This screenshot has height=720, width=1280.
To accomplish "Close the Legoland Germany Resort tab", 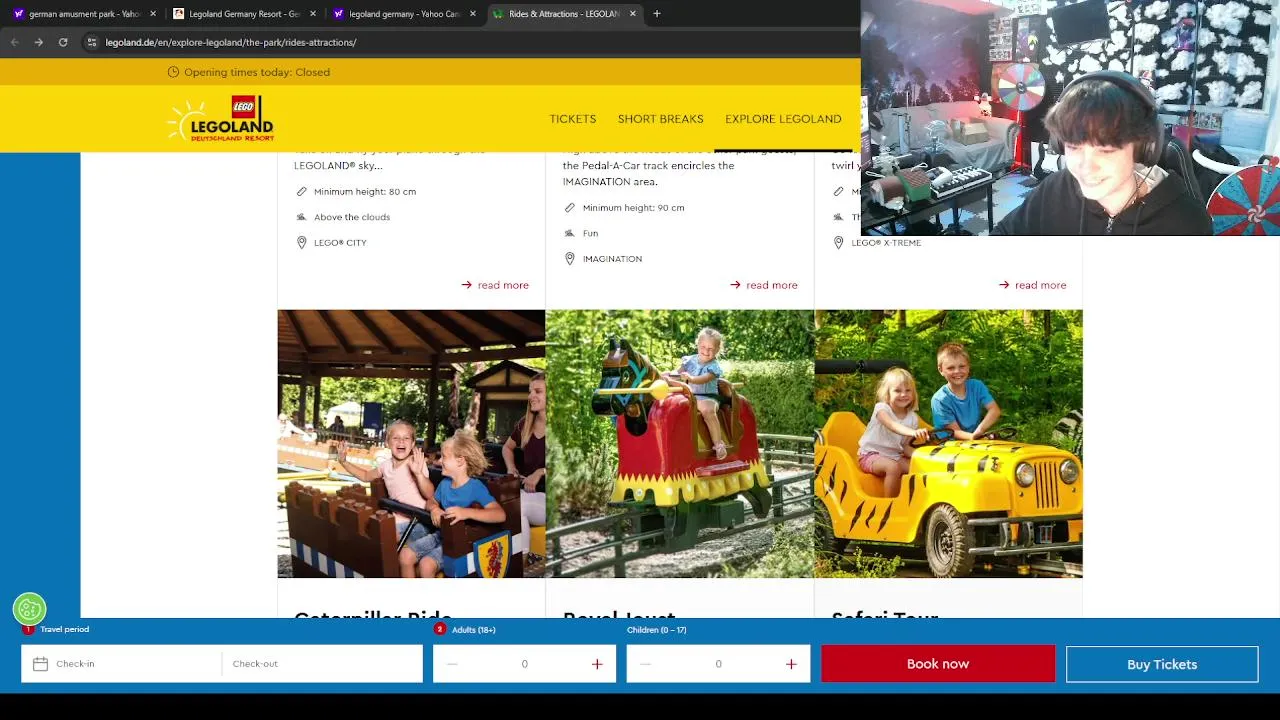I will [313, 14].
